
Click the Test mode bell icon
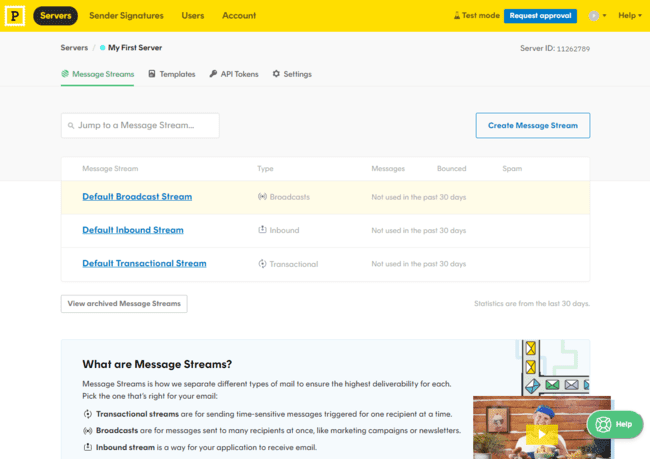[457, 16]
